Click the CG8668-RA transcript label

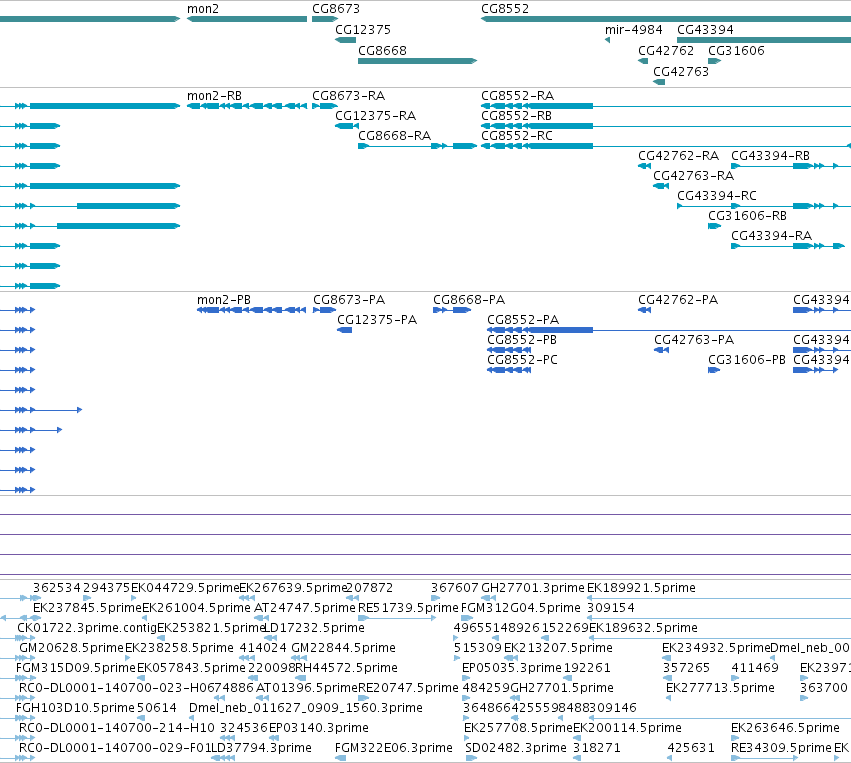tap(395, 136)
